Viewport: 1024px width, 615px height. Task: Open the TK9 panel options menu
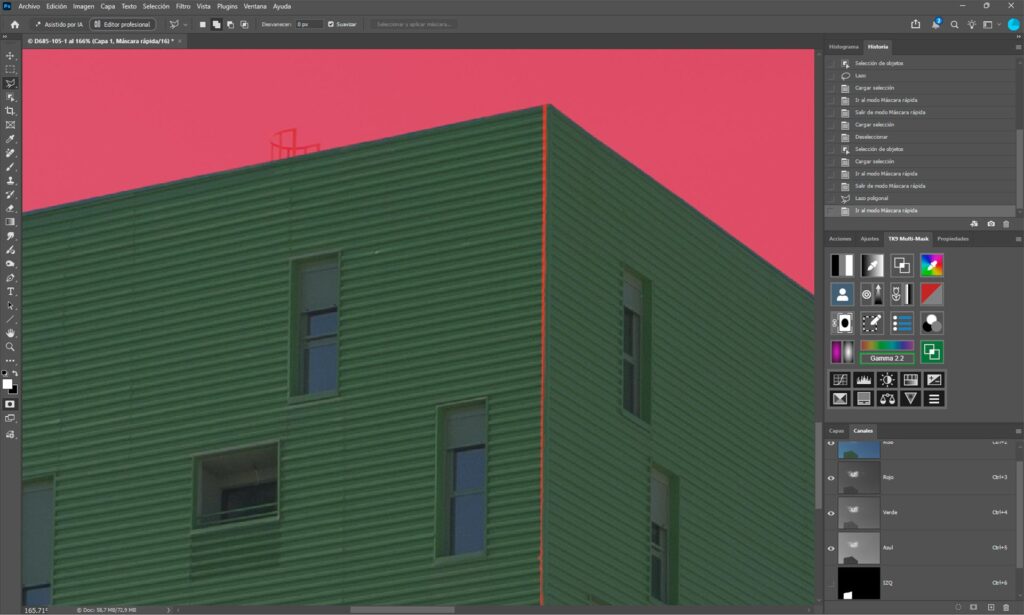pos(1017,239)
